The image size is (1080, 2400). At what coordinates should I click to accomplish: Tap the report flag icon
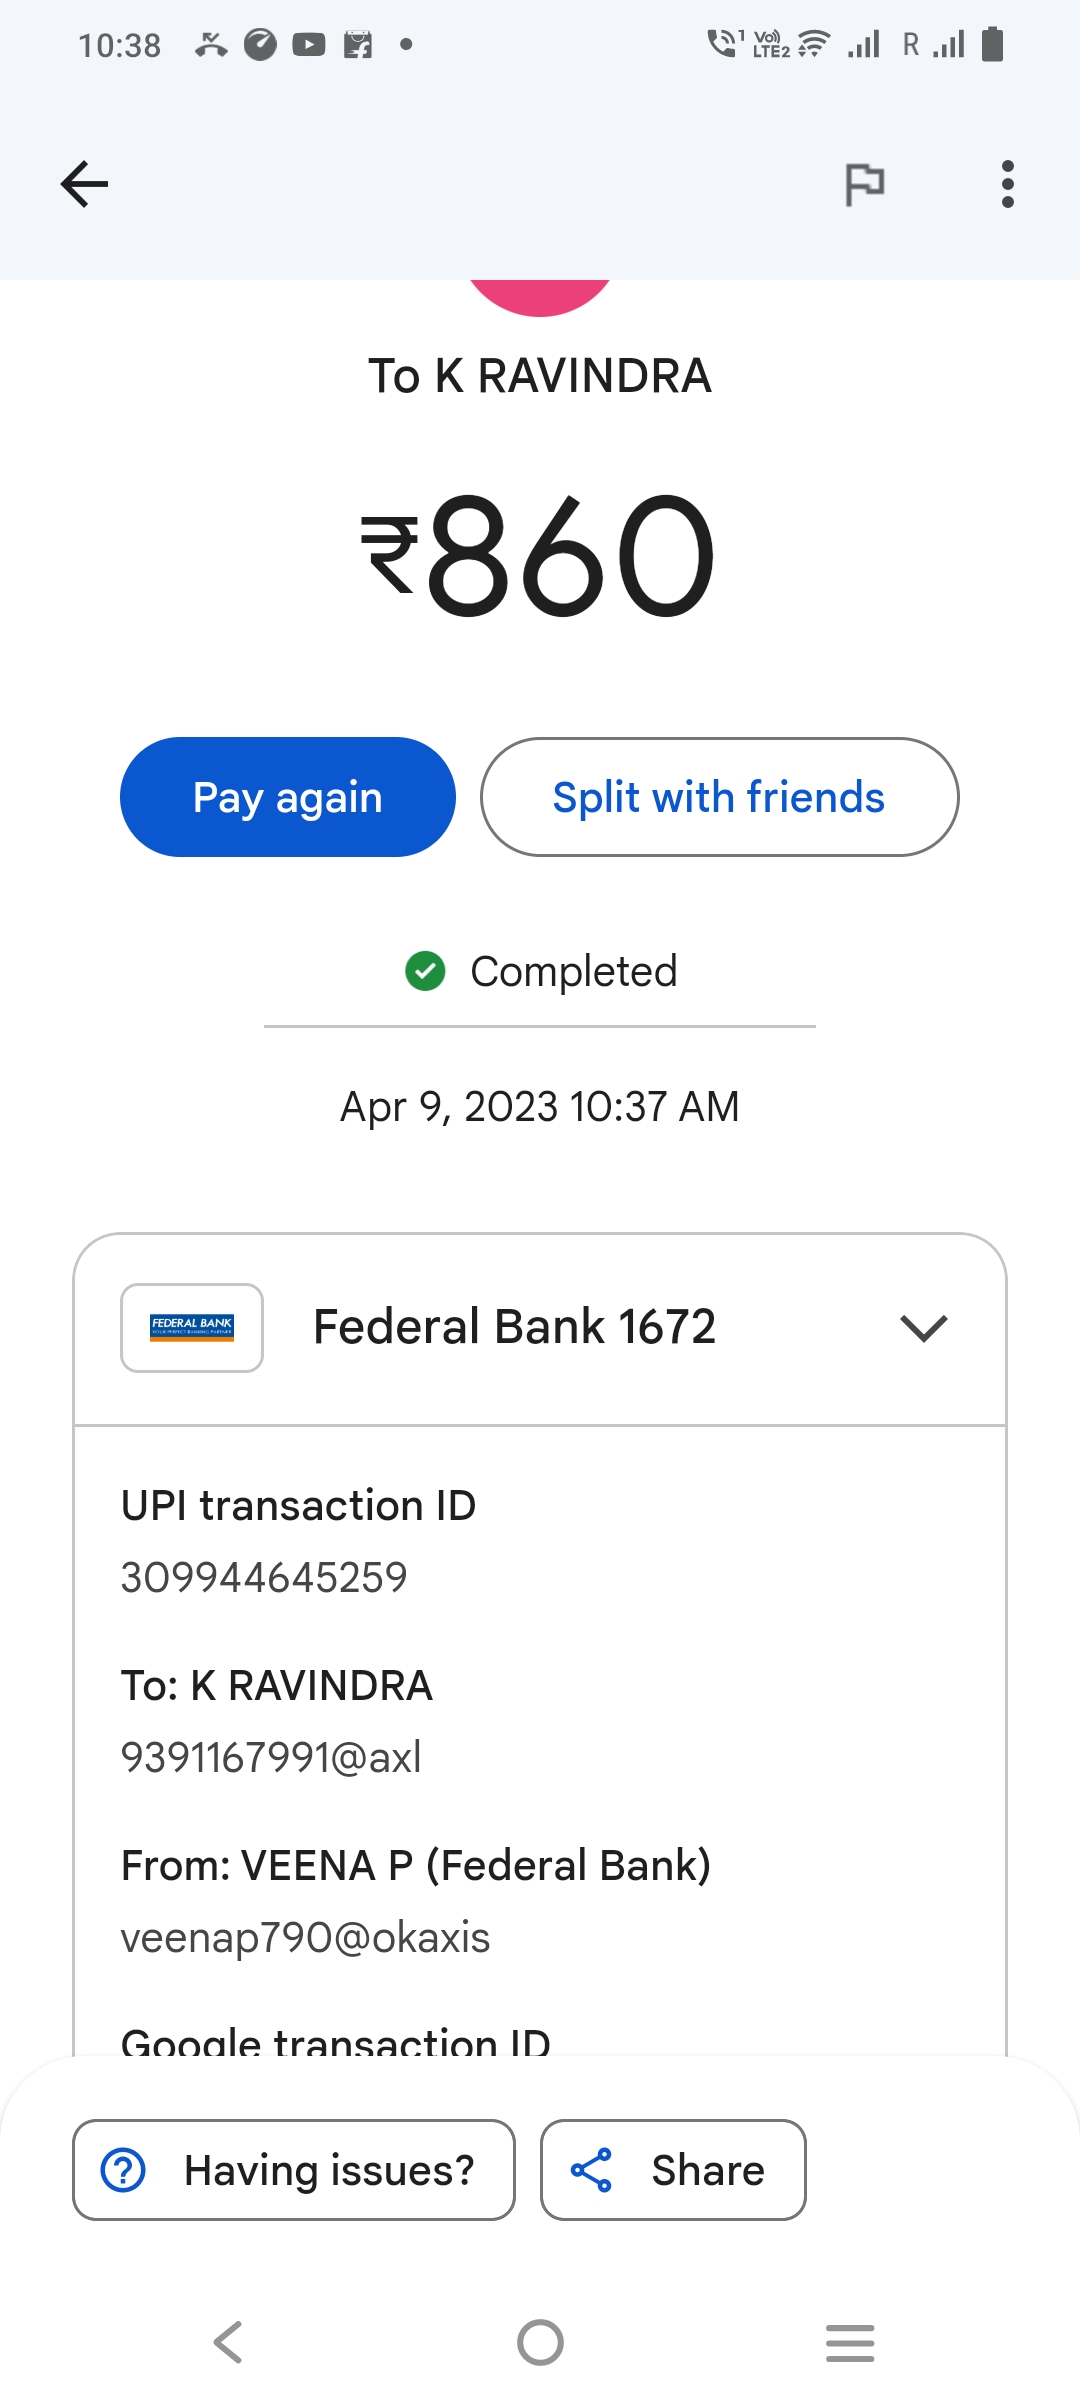(864, 184)
